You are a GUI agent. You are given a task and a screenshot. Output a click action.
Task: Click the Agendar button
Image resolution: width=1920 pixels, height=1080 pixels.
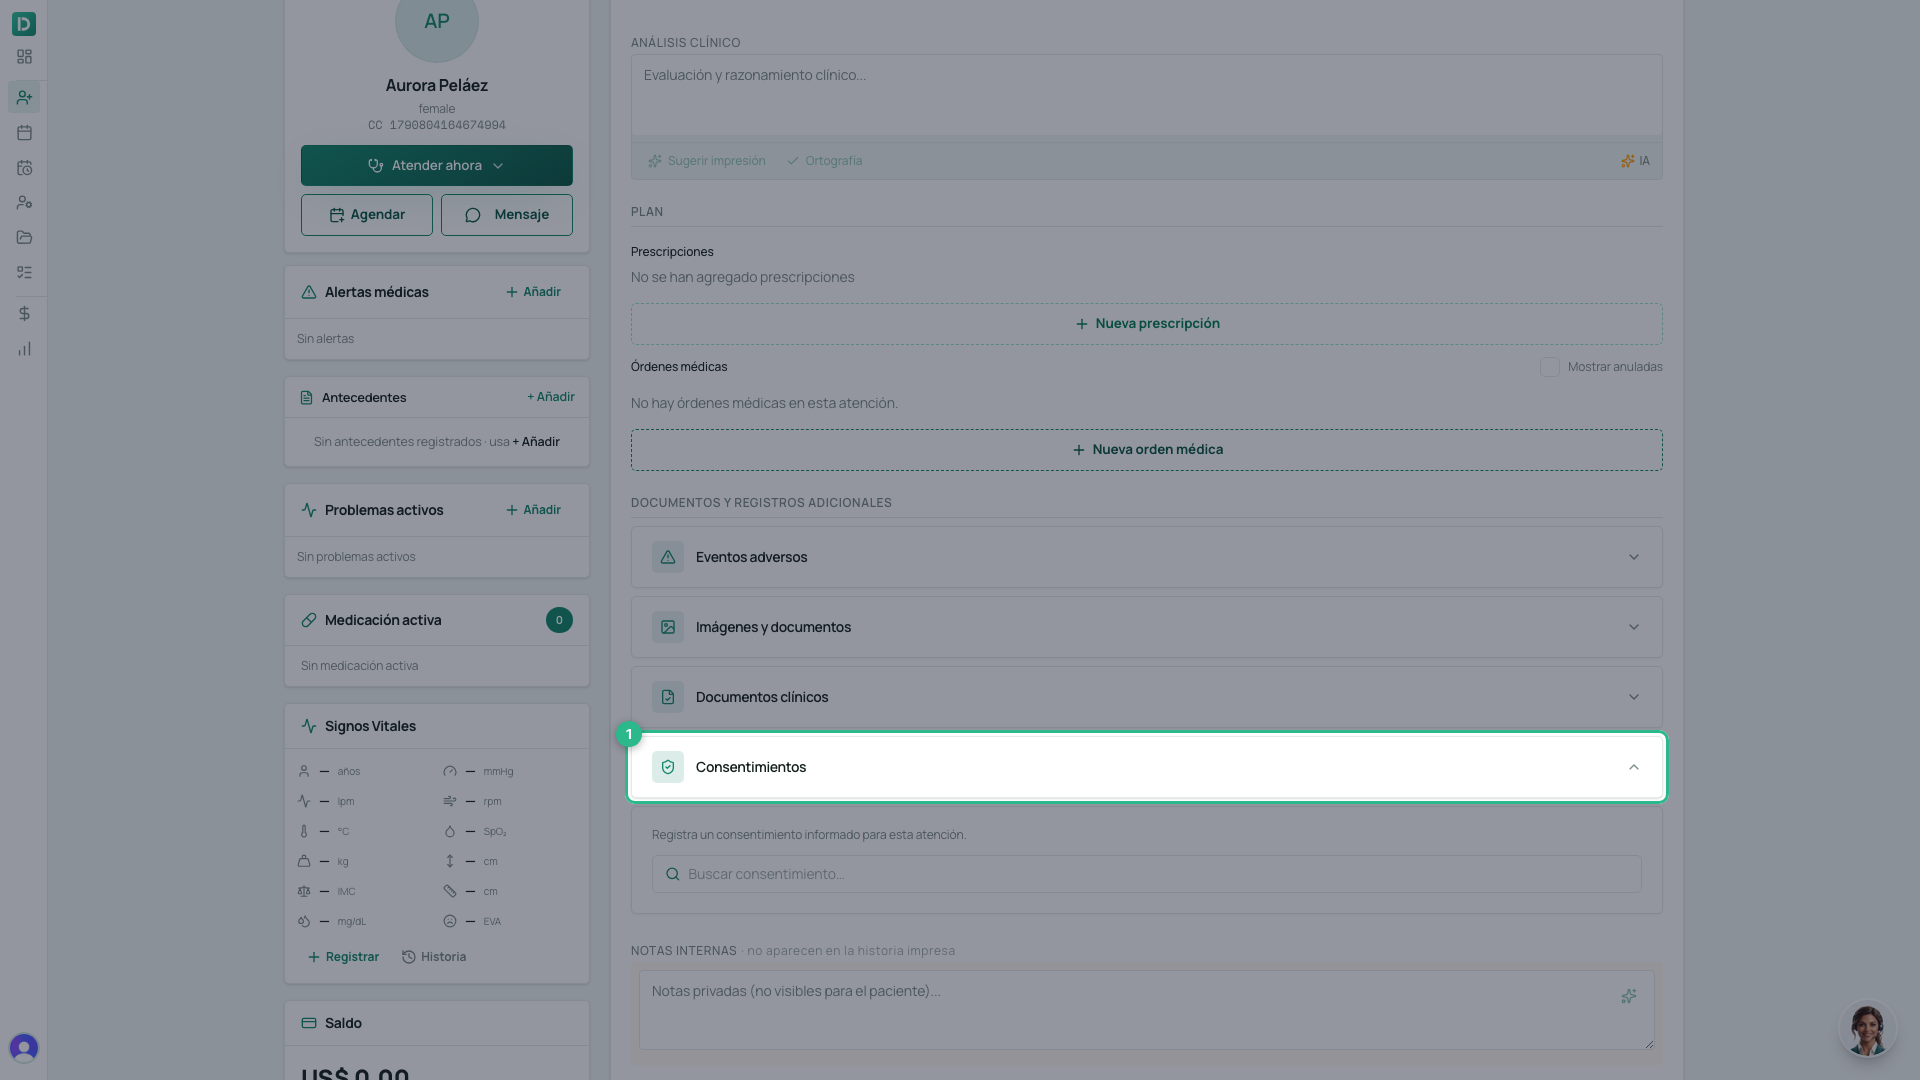tap(366, 215)
